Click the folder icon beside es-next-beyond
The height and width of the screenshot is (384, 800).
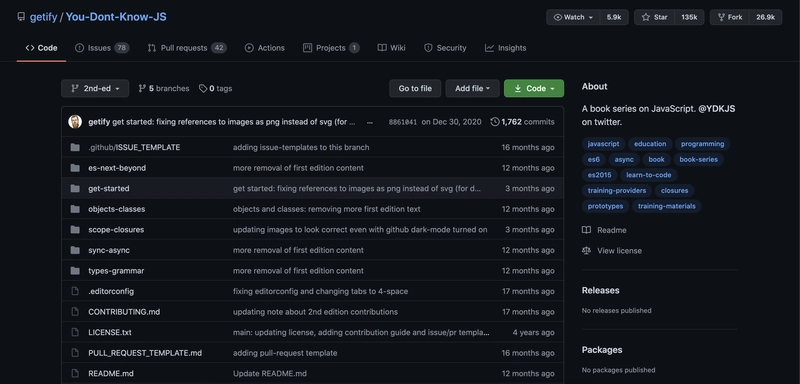point(75,168)
